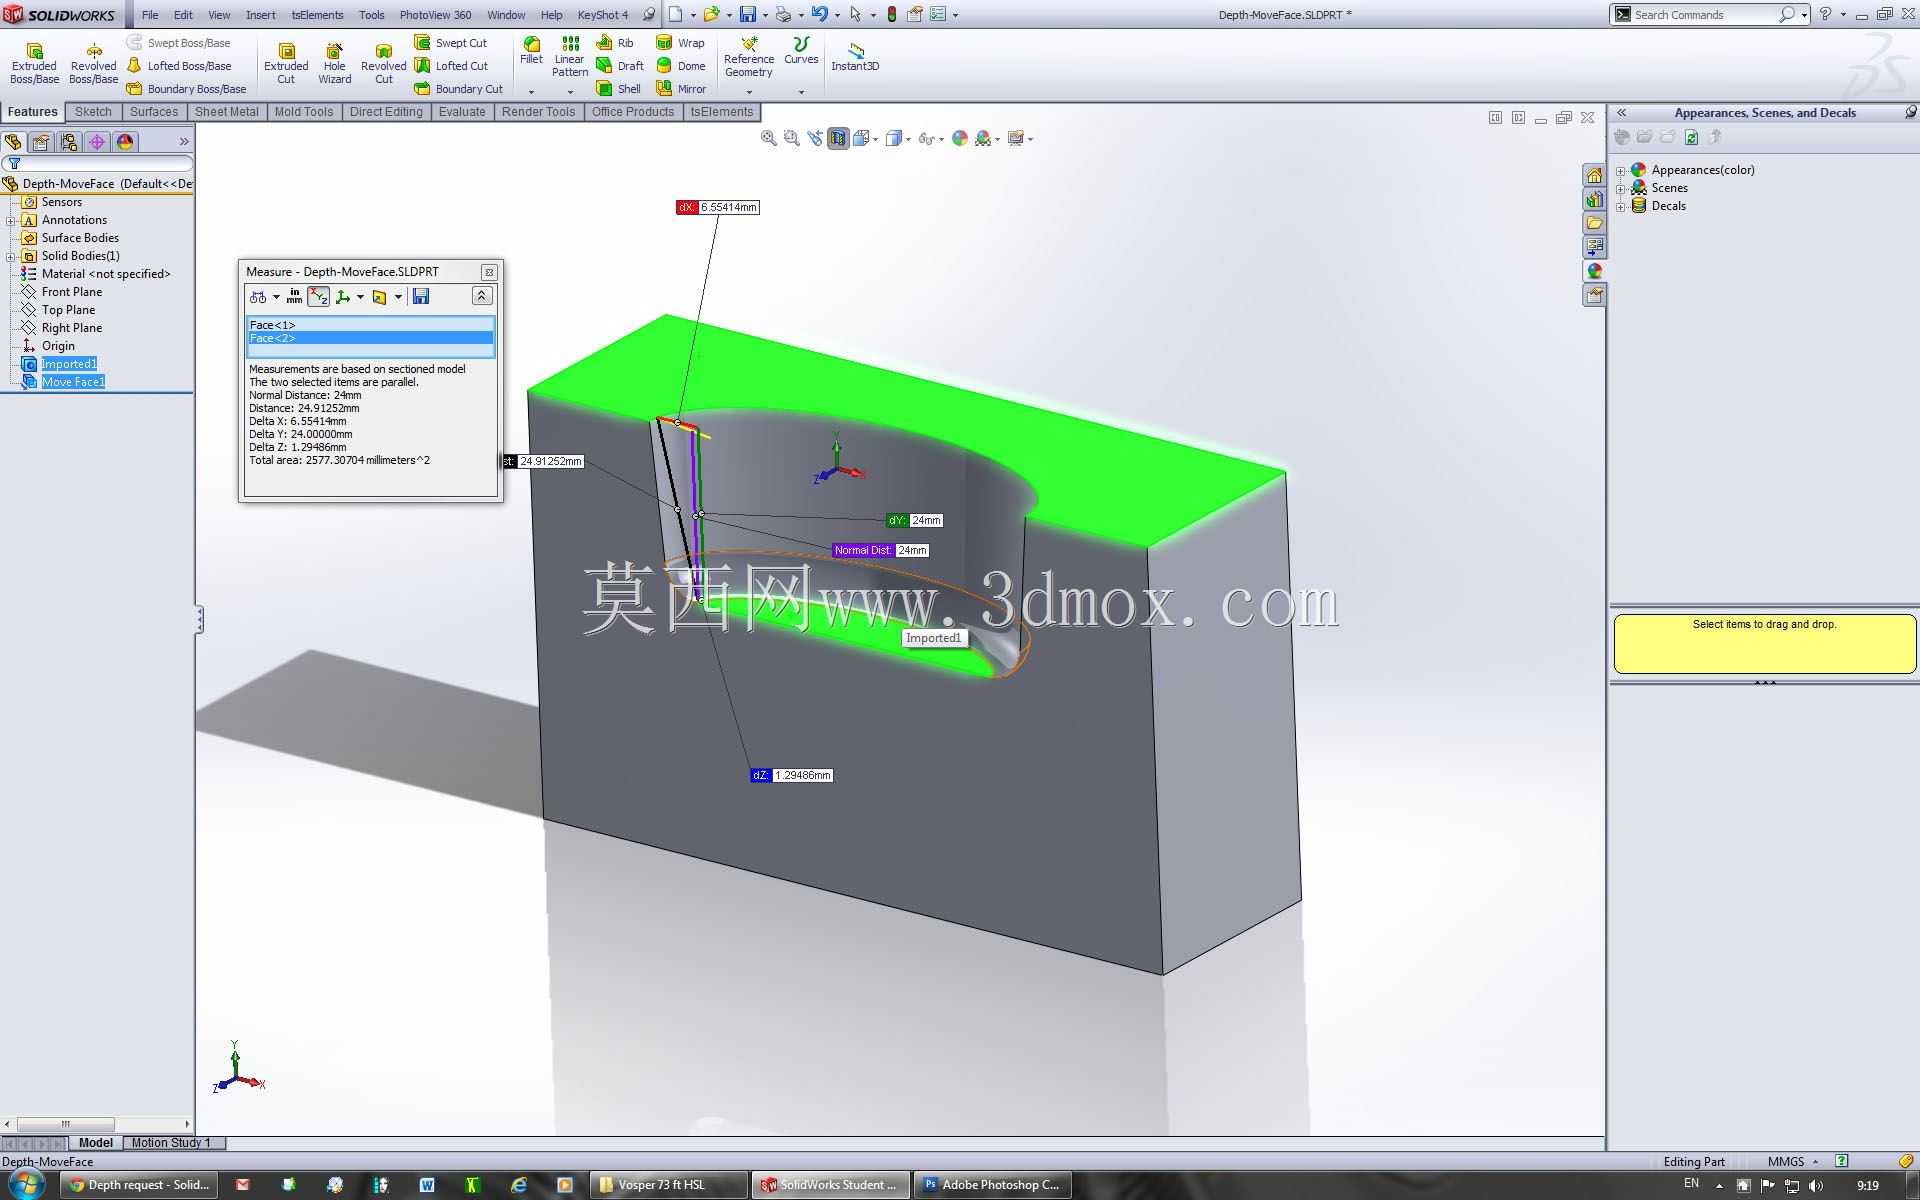Screen dimensions: 1920x1200
Task: Apply the Fillet feature
Action: (531, 51)
